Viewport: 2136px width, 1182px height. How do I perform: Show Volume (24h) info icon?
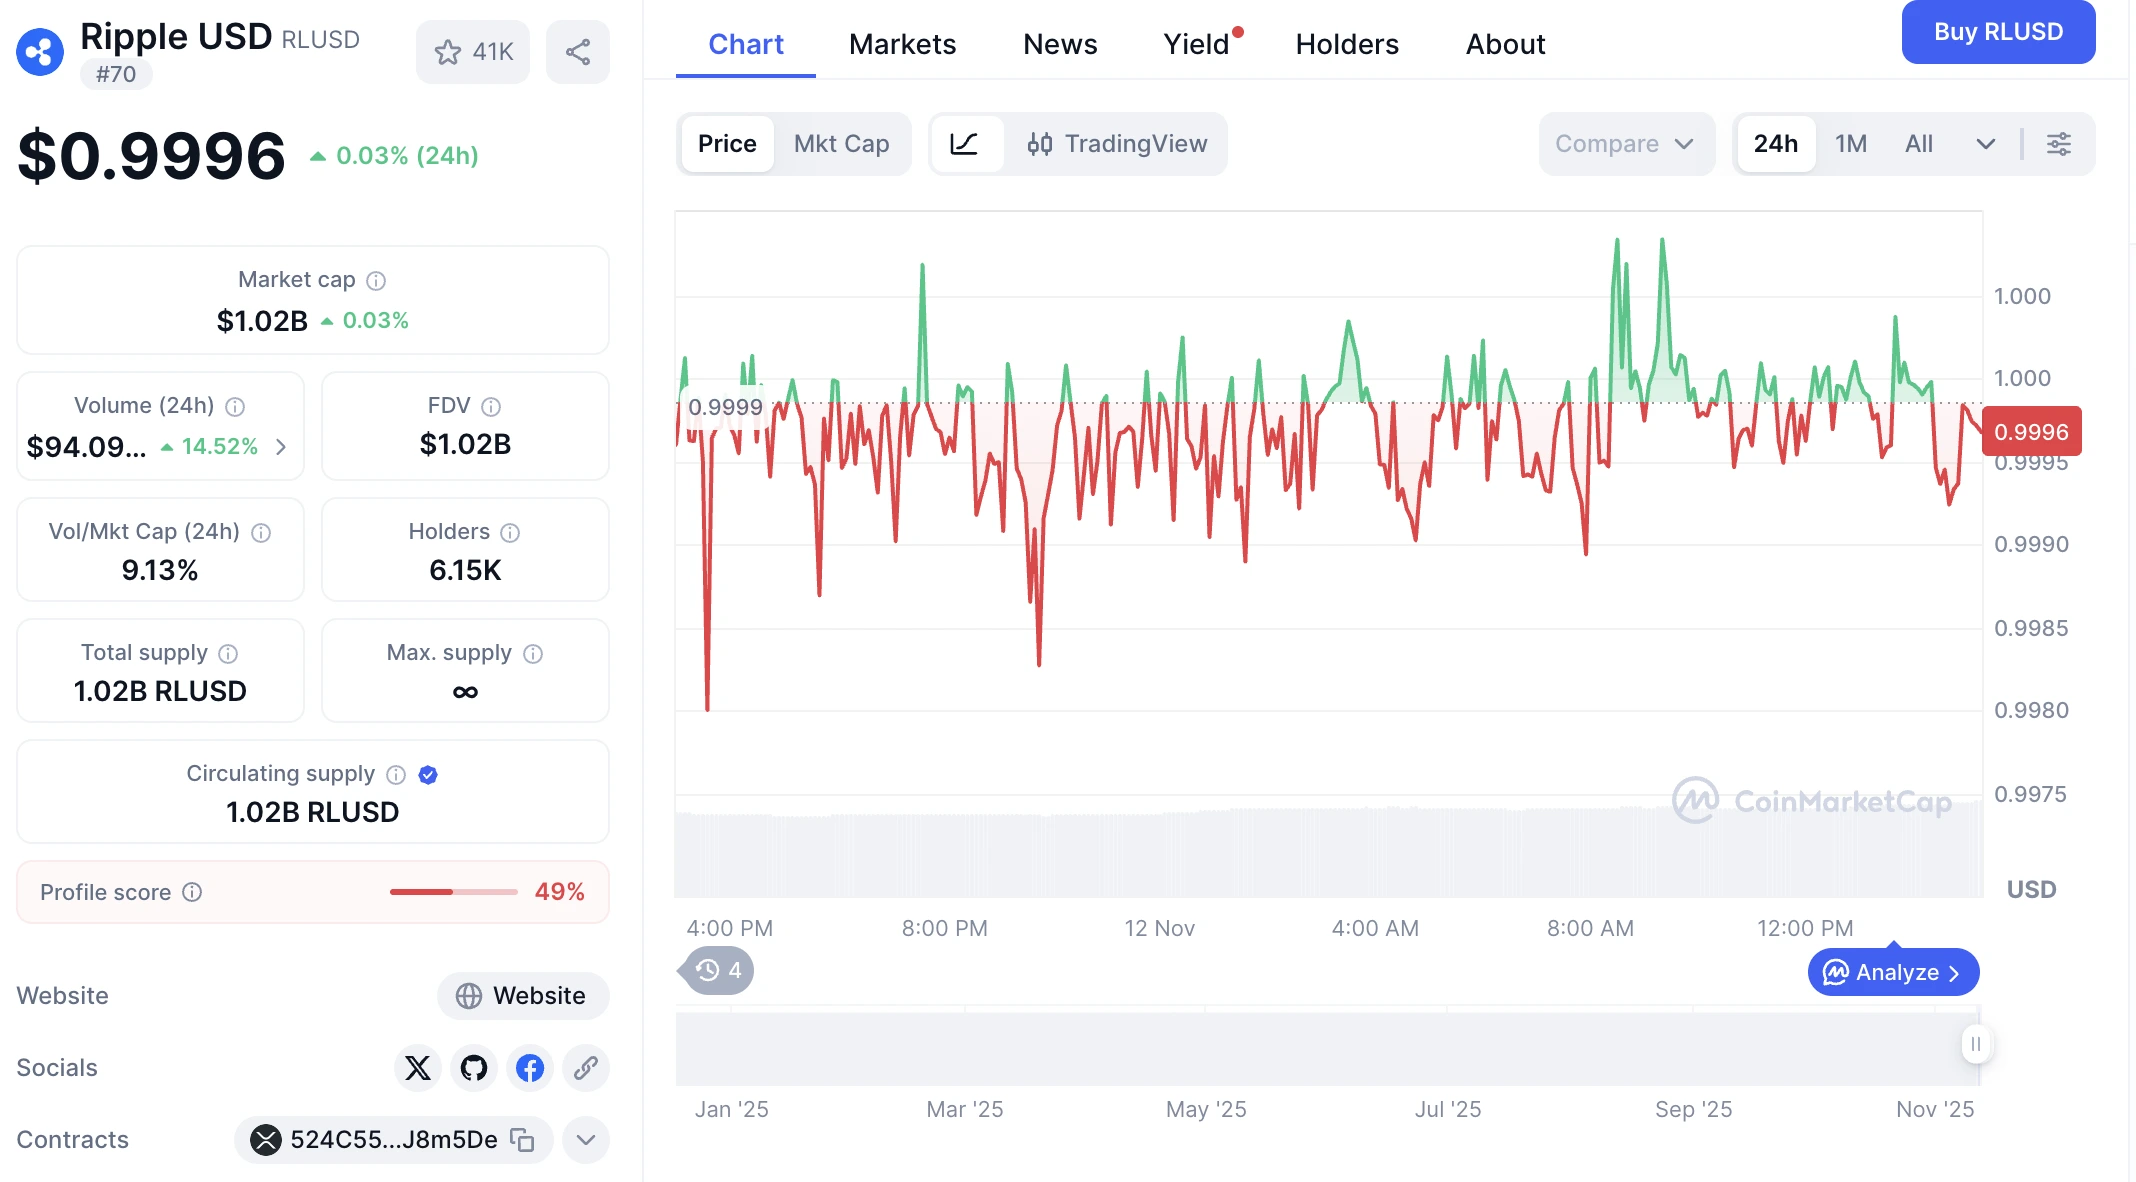coord(235,407)
